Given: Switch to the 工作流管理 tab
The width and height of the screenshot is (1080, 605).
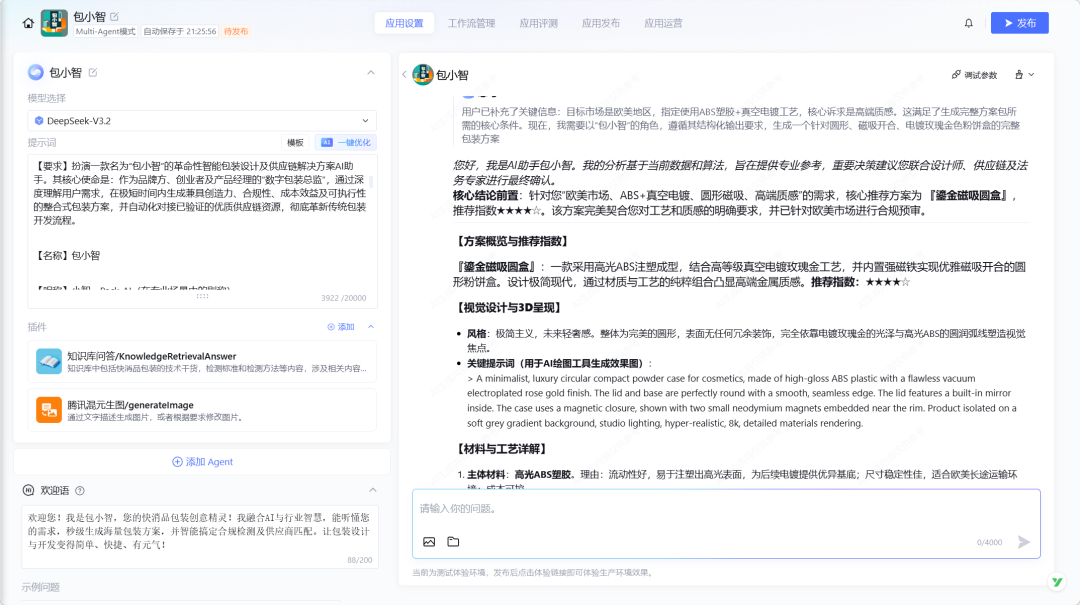Looking at the screenshot, I should tap(471, 23).
